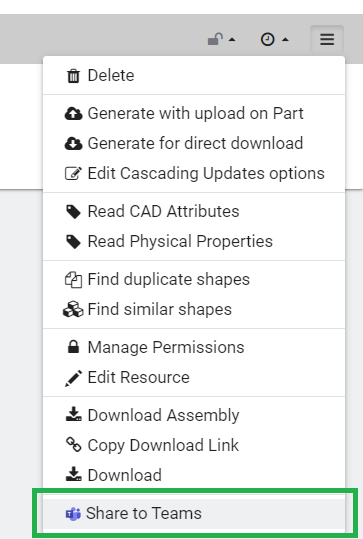
Task: Click the open padlock lock-state icon
Action: pos(215,39)
